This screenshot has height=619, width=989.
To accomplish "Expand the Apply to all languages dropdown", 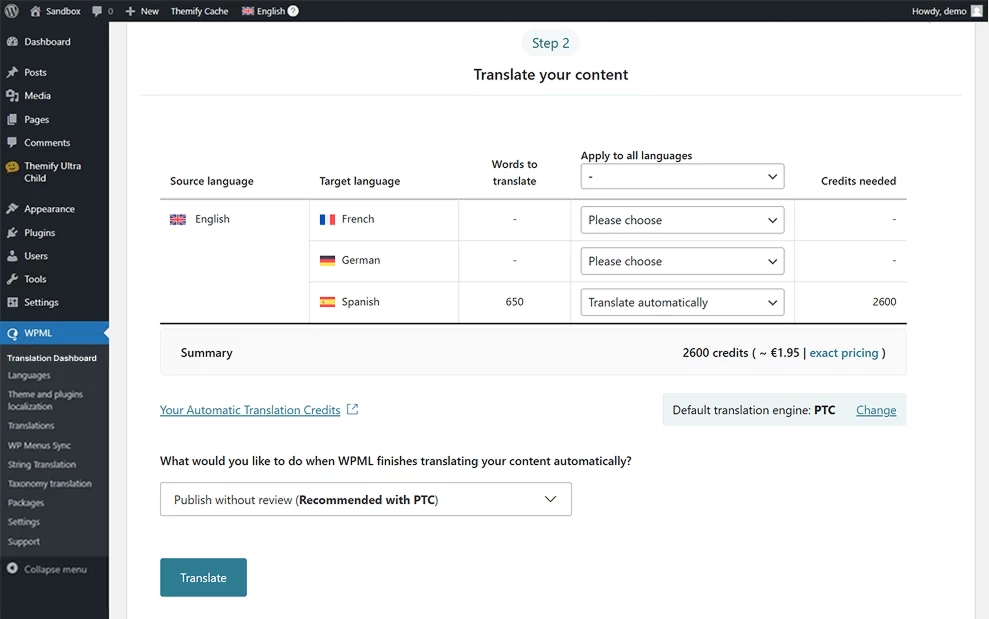I will pos(682,177).
